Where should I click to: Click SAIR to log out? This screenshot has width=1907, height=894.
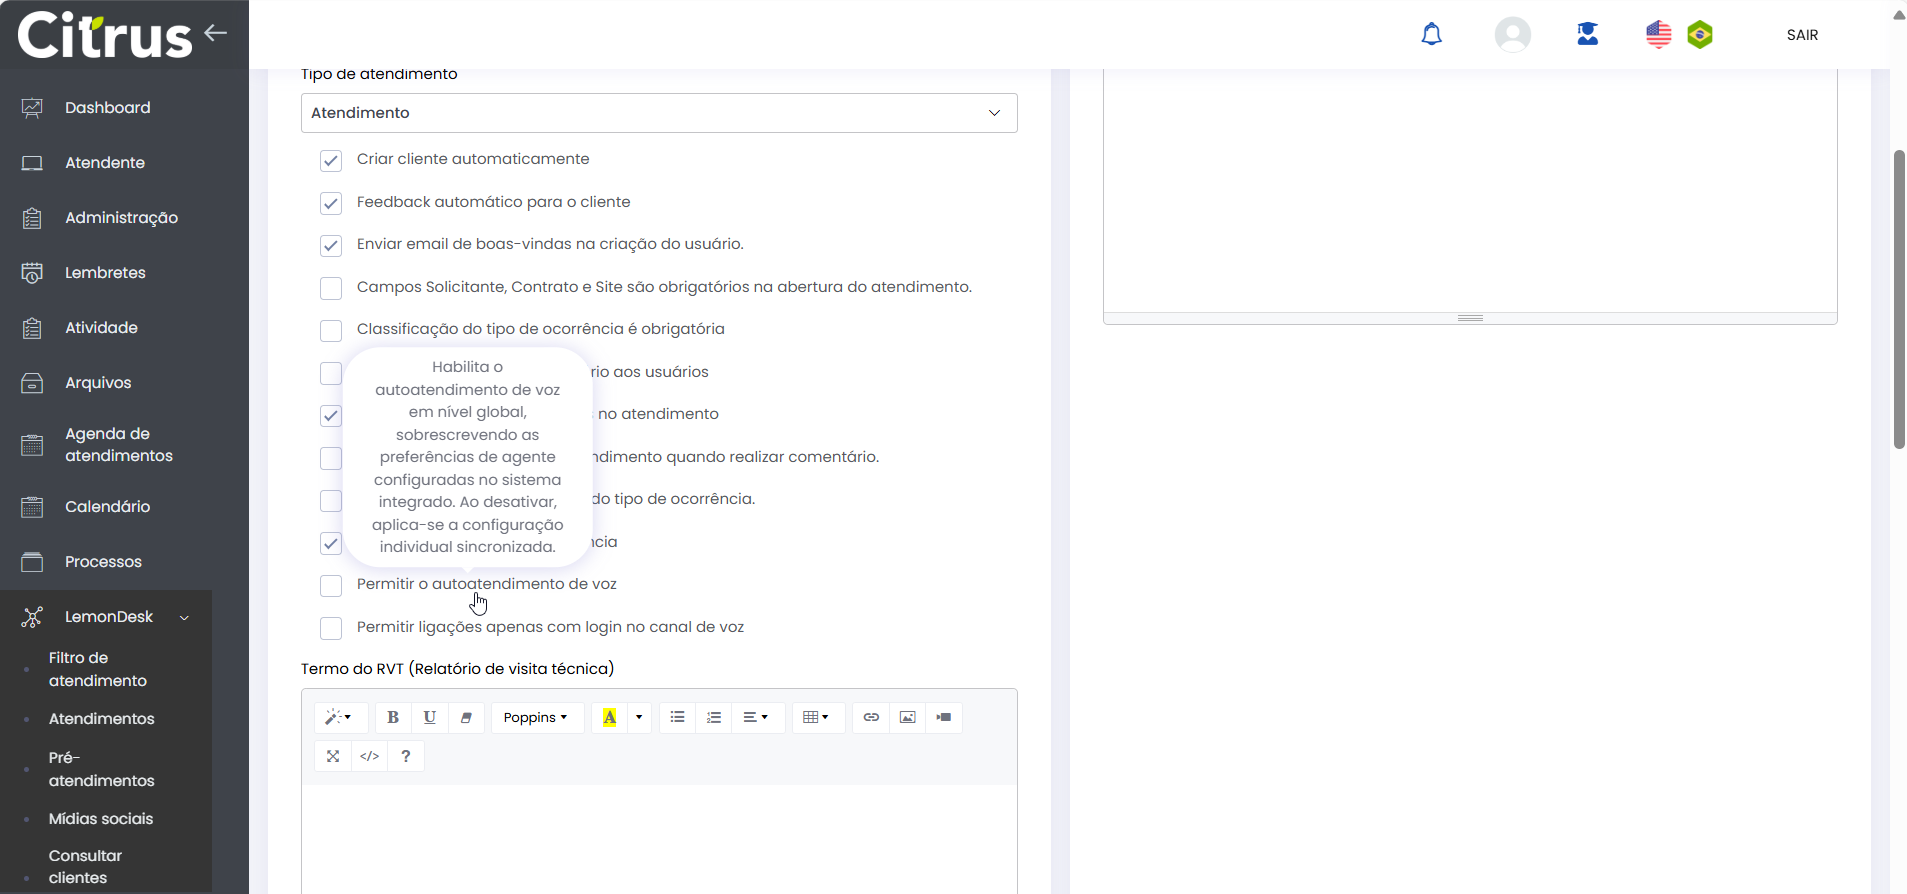point(1802,35)
